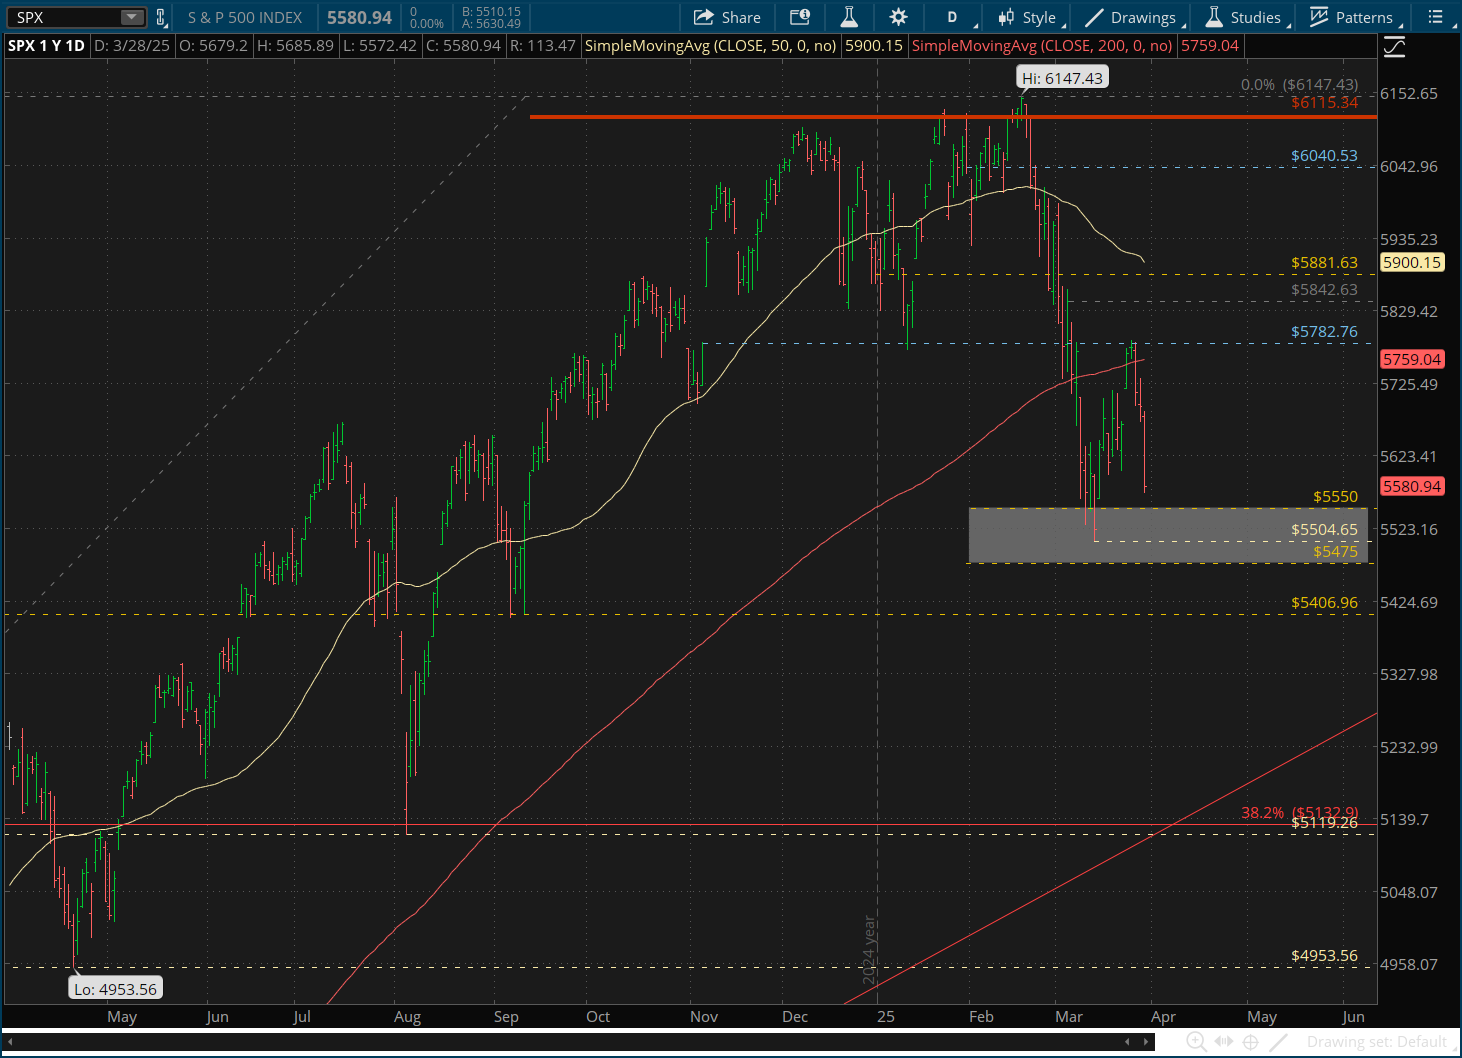Image resolution: width=1462 pixels, height=1058 pixels.
Task: Click the 5580.94 last price bubble
Action: pyautogui.click(x=1412, y=486)
